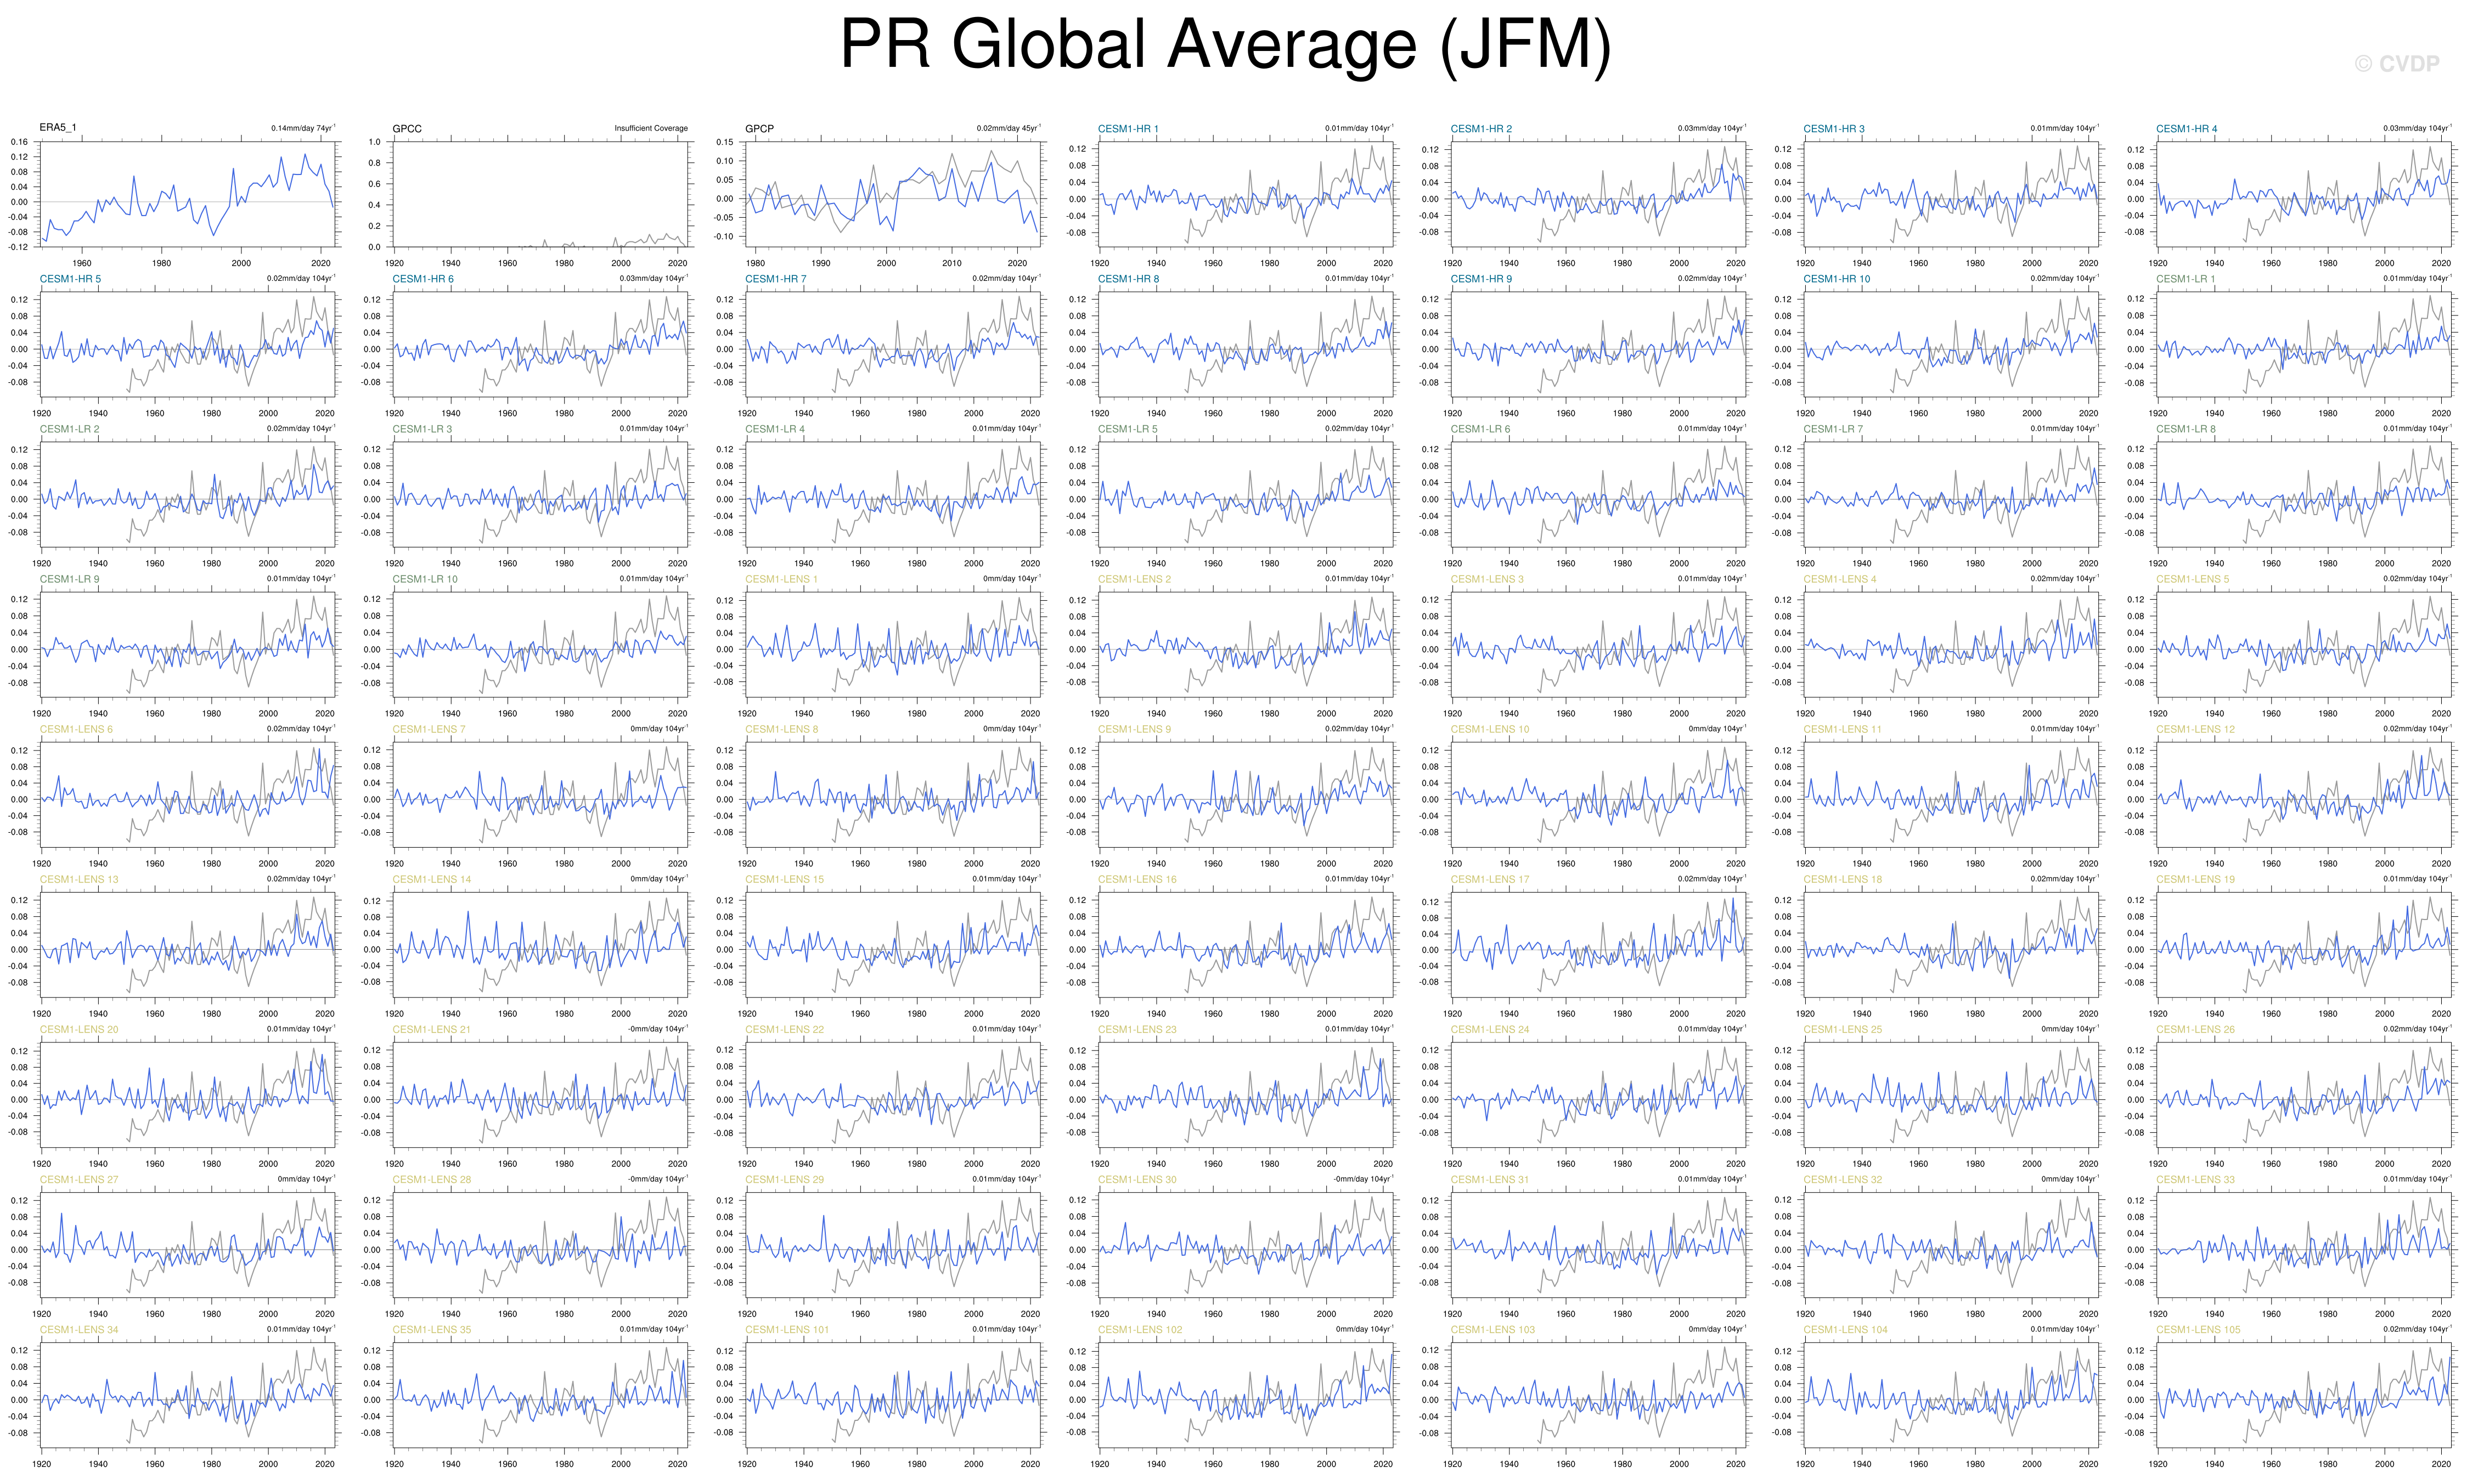
Task: Click the CESM1-LENS 105 panel
Action: (2304, 1395)
